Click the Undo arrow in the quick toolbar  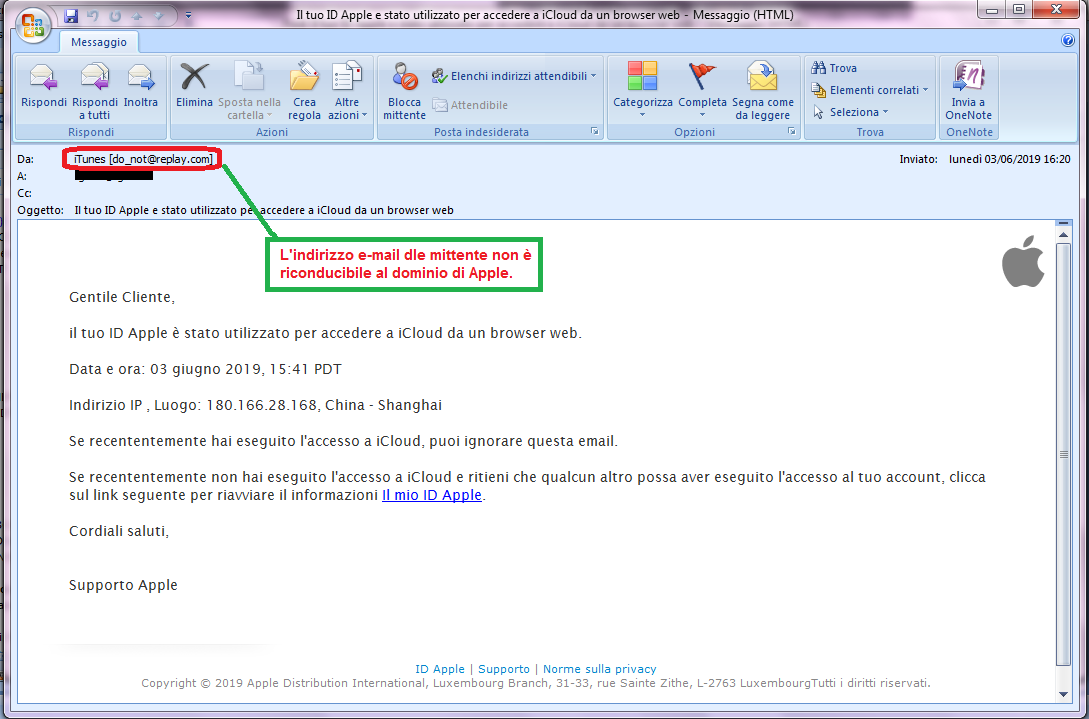point(93,15)
